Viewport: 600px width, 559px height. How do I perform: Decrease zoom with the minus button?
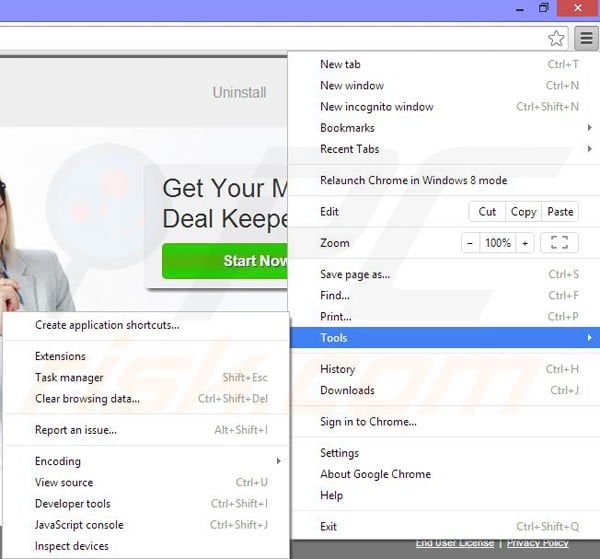pos(470,243)
